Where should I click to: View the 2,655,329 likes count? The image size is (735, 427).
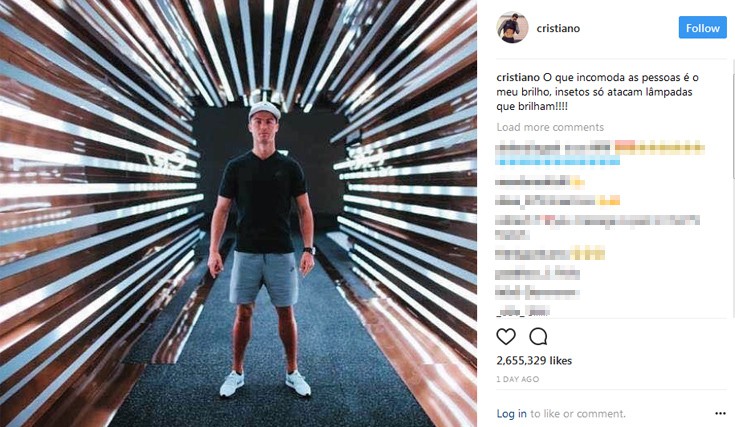tap(534, 360)
